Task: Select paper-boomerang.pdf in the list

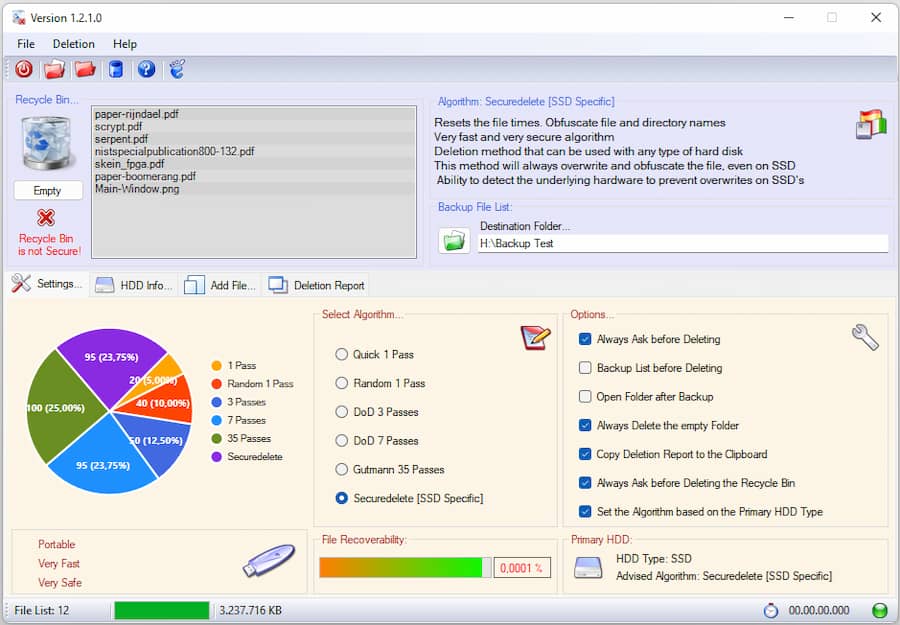Action: tap(254, 176)
